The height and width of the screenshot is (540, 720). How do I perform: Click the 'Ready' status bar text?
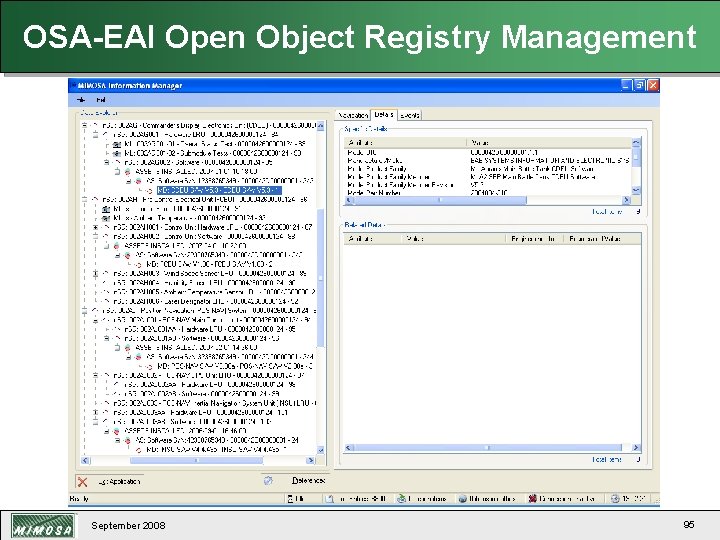click(79, 499)
